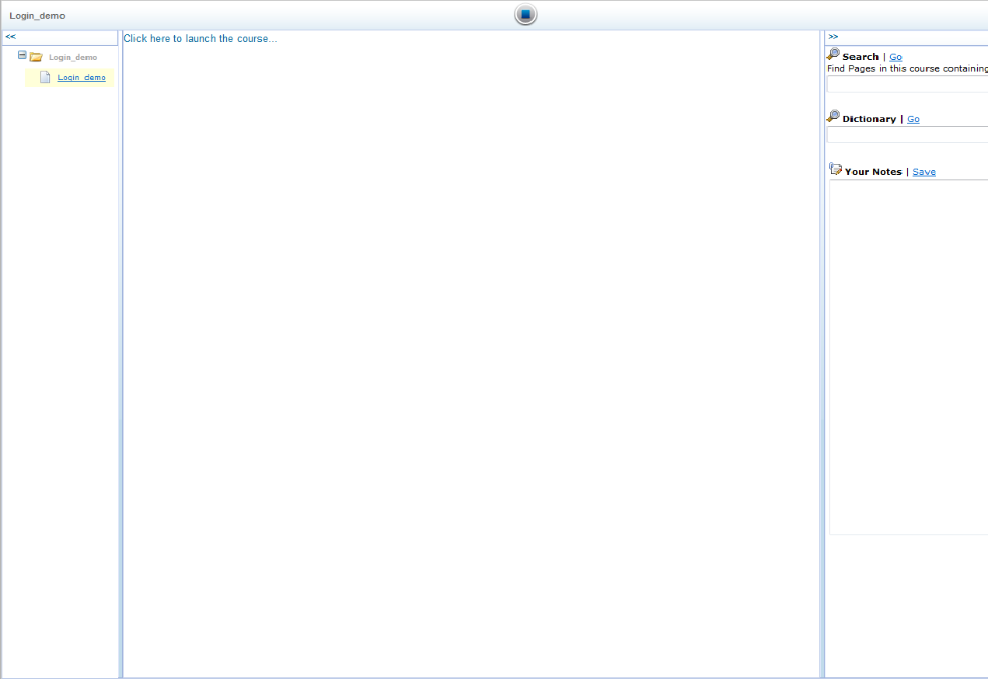Save your notes using the Save link
991x679 pixels.
tap(924, 172)
